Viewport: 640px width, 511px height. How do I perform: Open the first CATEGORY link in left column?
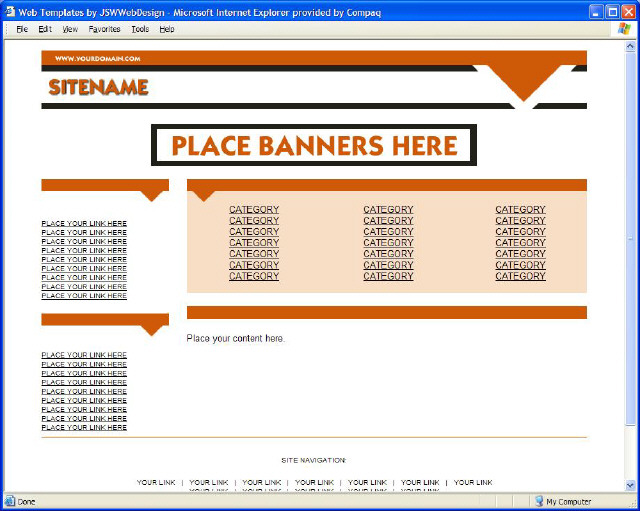click(254, 210)
